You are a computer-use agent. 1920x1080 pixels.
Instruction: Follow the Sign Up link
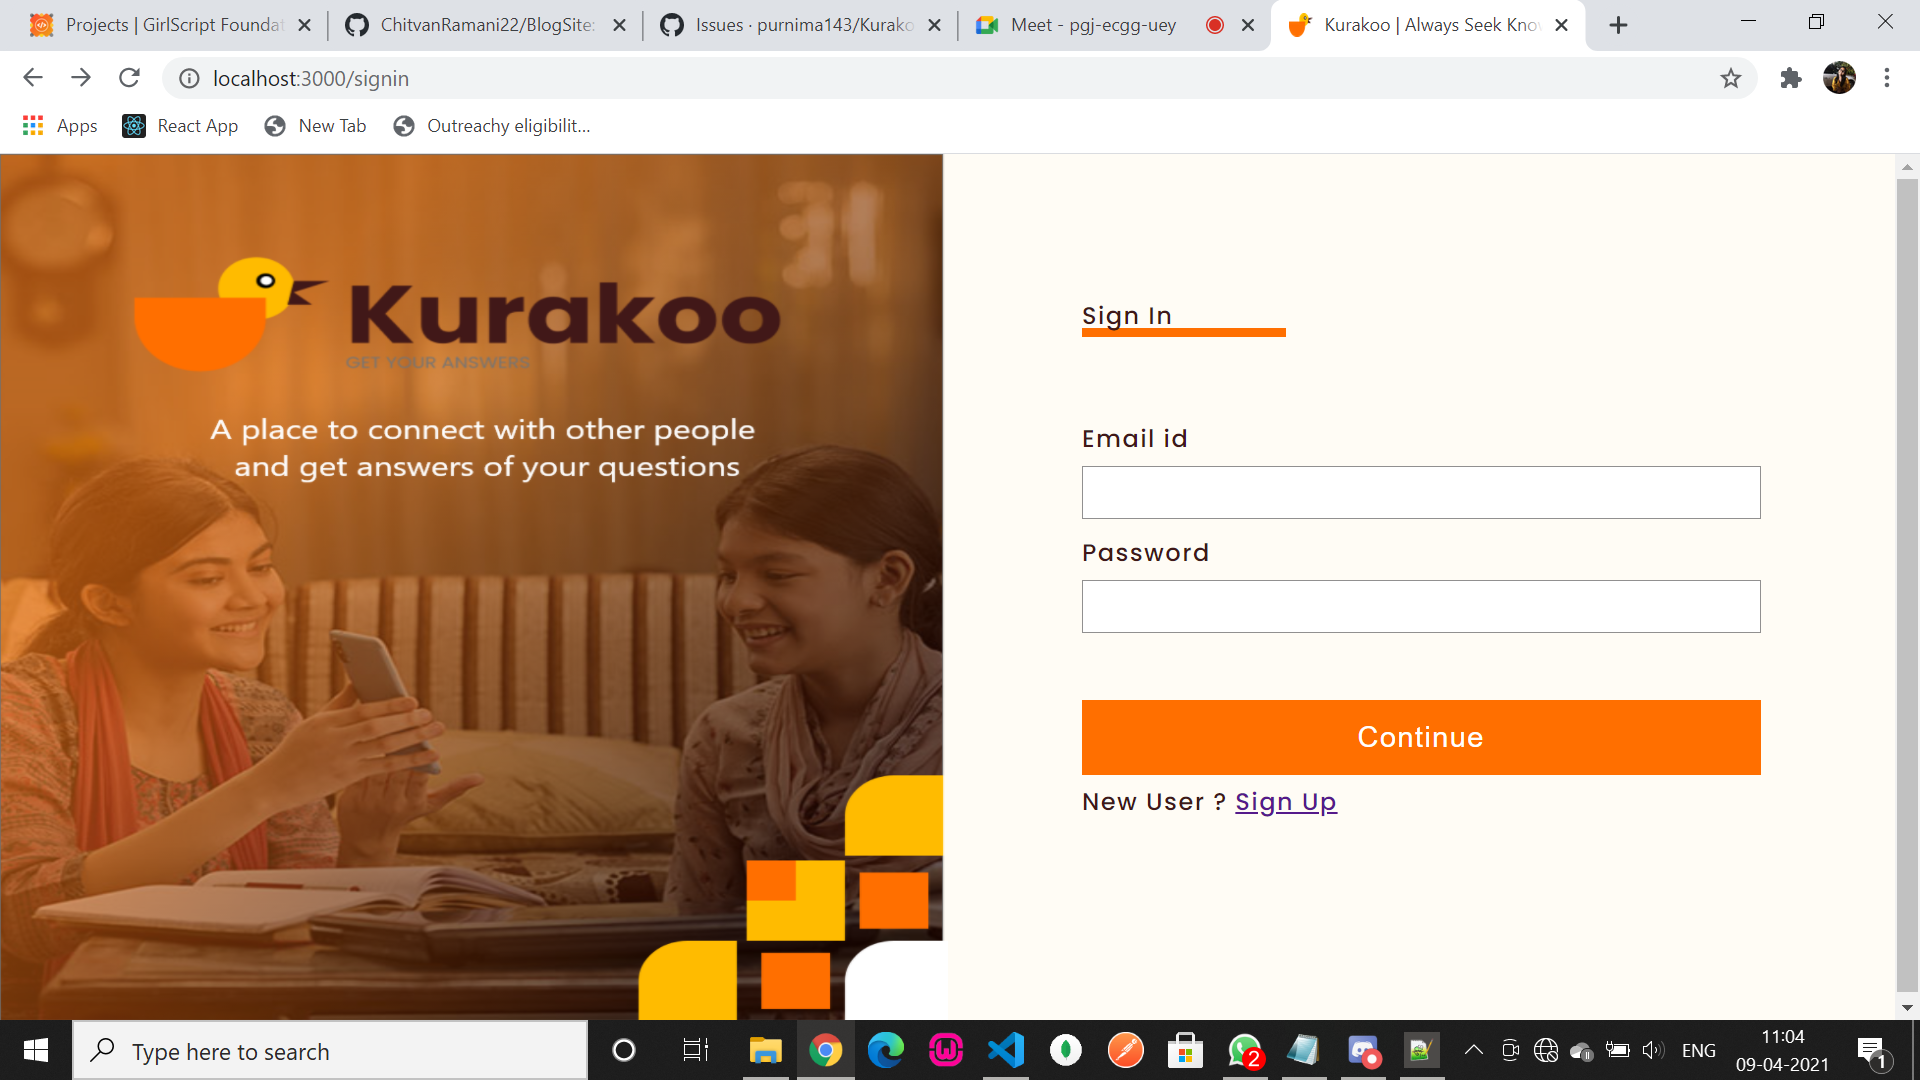click(1286, 802)
